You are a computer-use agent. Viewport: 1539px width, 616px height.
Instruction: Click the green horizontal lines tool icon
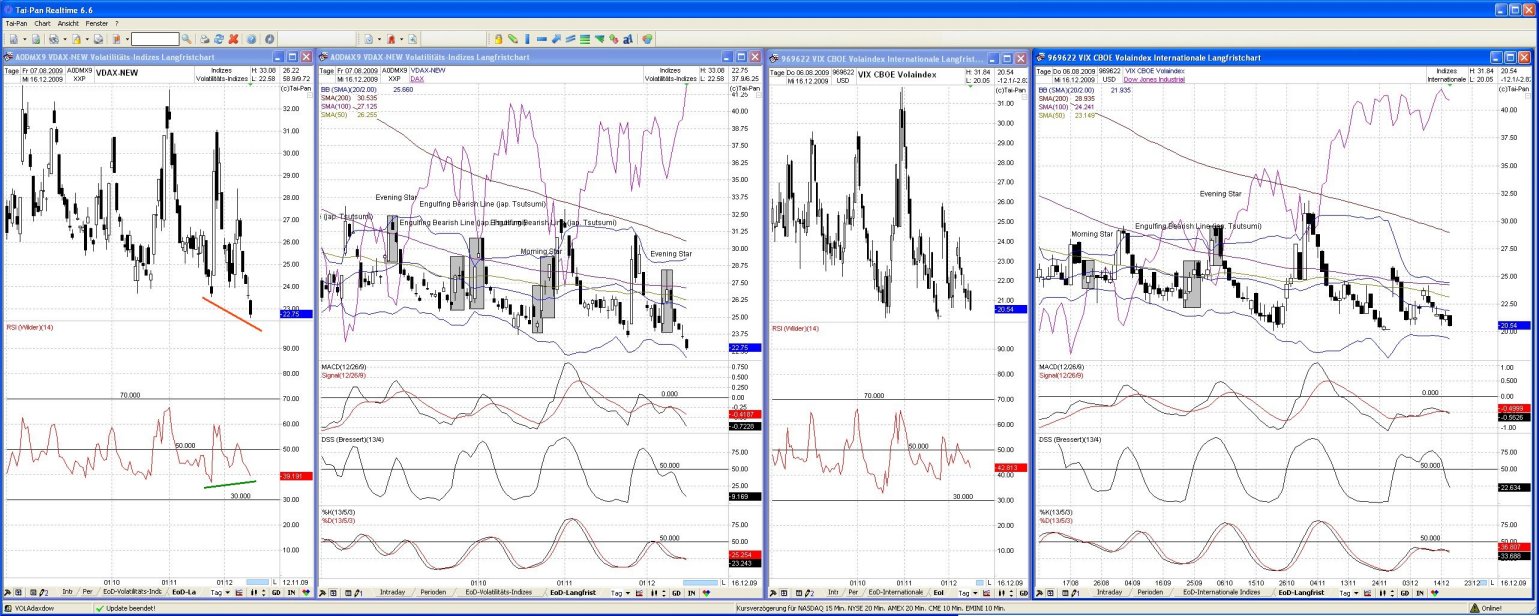[585, 39]
